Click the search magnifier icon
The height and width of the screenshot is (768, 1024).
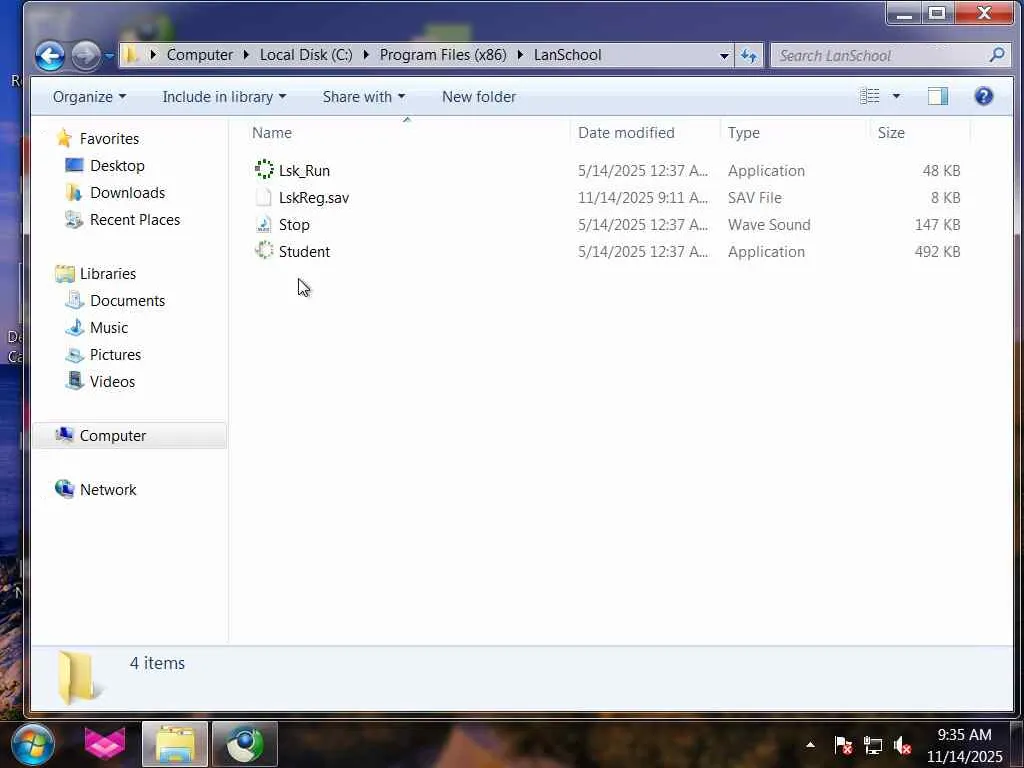[997, 55]
